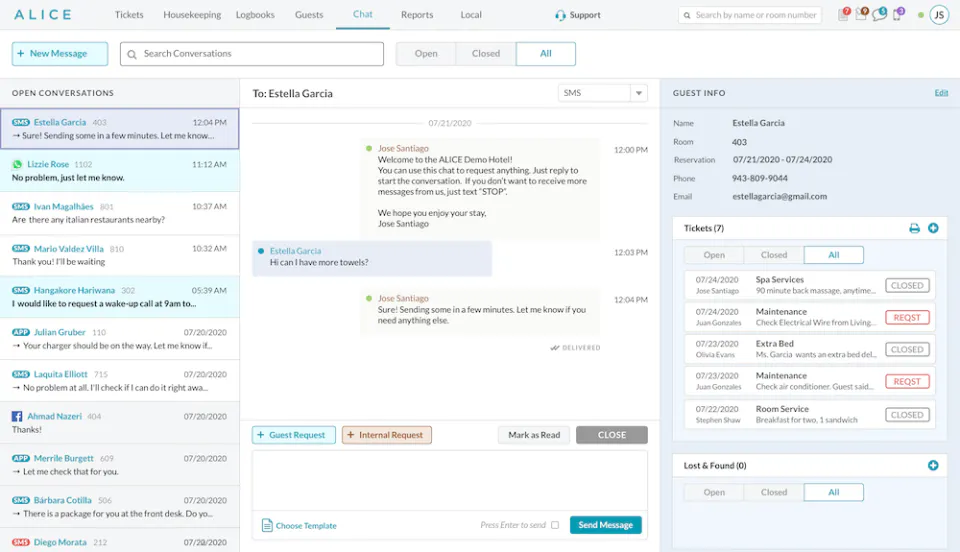Enable Press Enter to send checkbox
The image size is (960, 552).
pos(555,525)
